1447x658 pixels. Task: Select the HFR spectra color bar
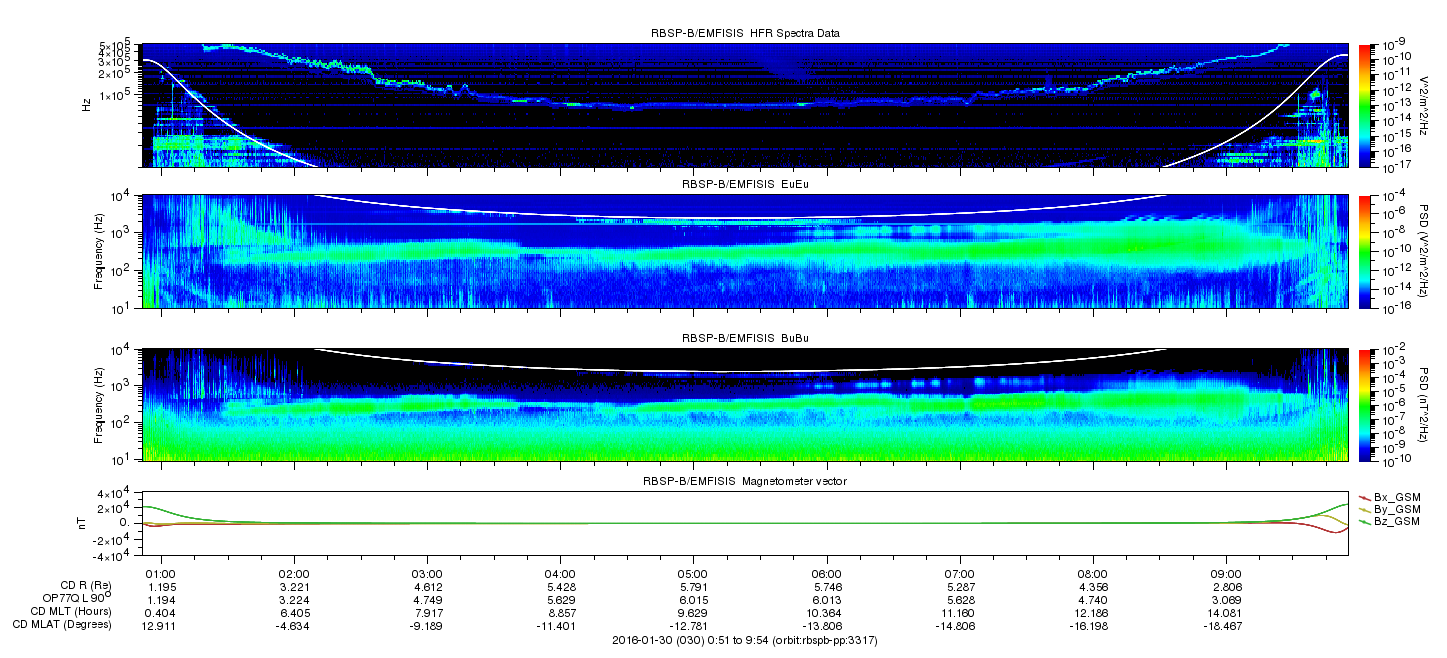[x=1364, y=105]
